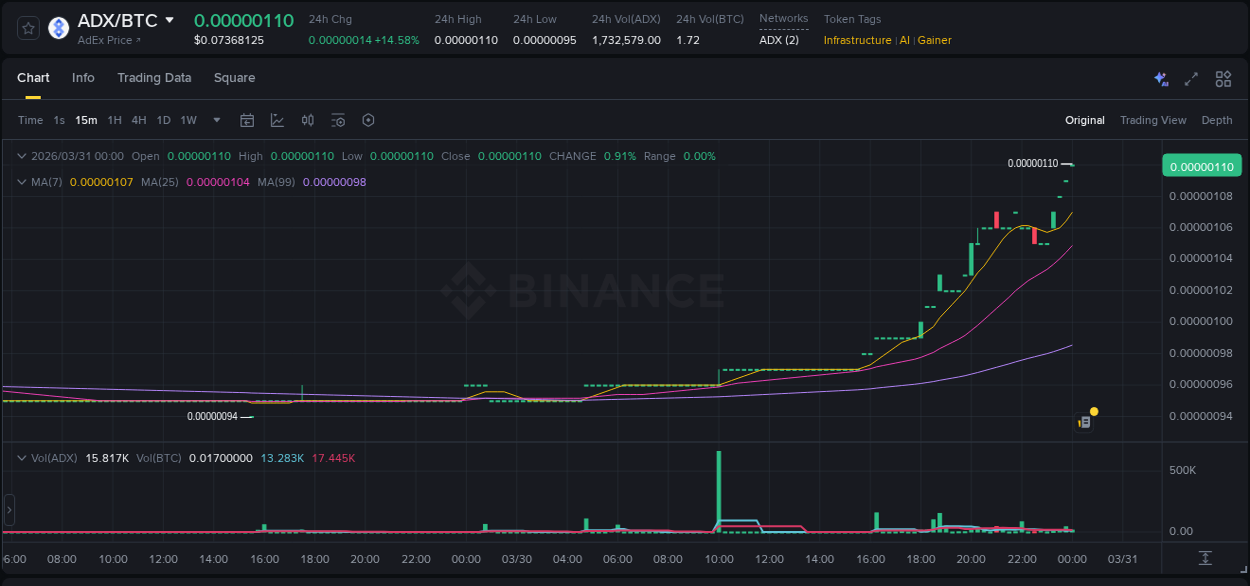Add ADX/BTC to favorites with star icon
The width and height of the screenshot is (1250, 586).
click(29, 28)
